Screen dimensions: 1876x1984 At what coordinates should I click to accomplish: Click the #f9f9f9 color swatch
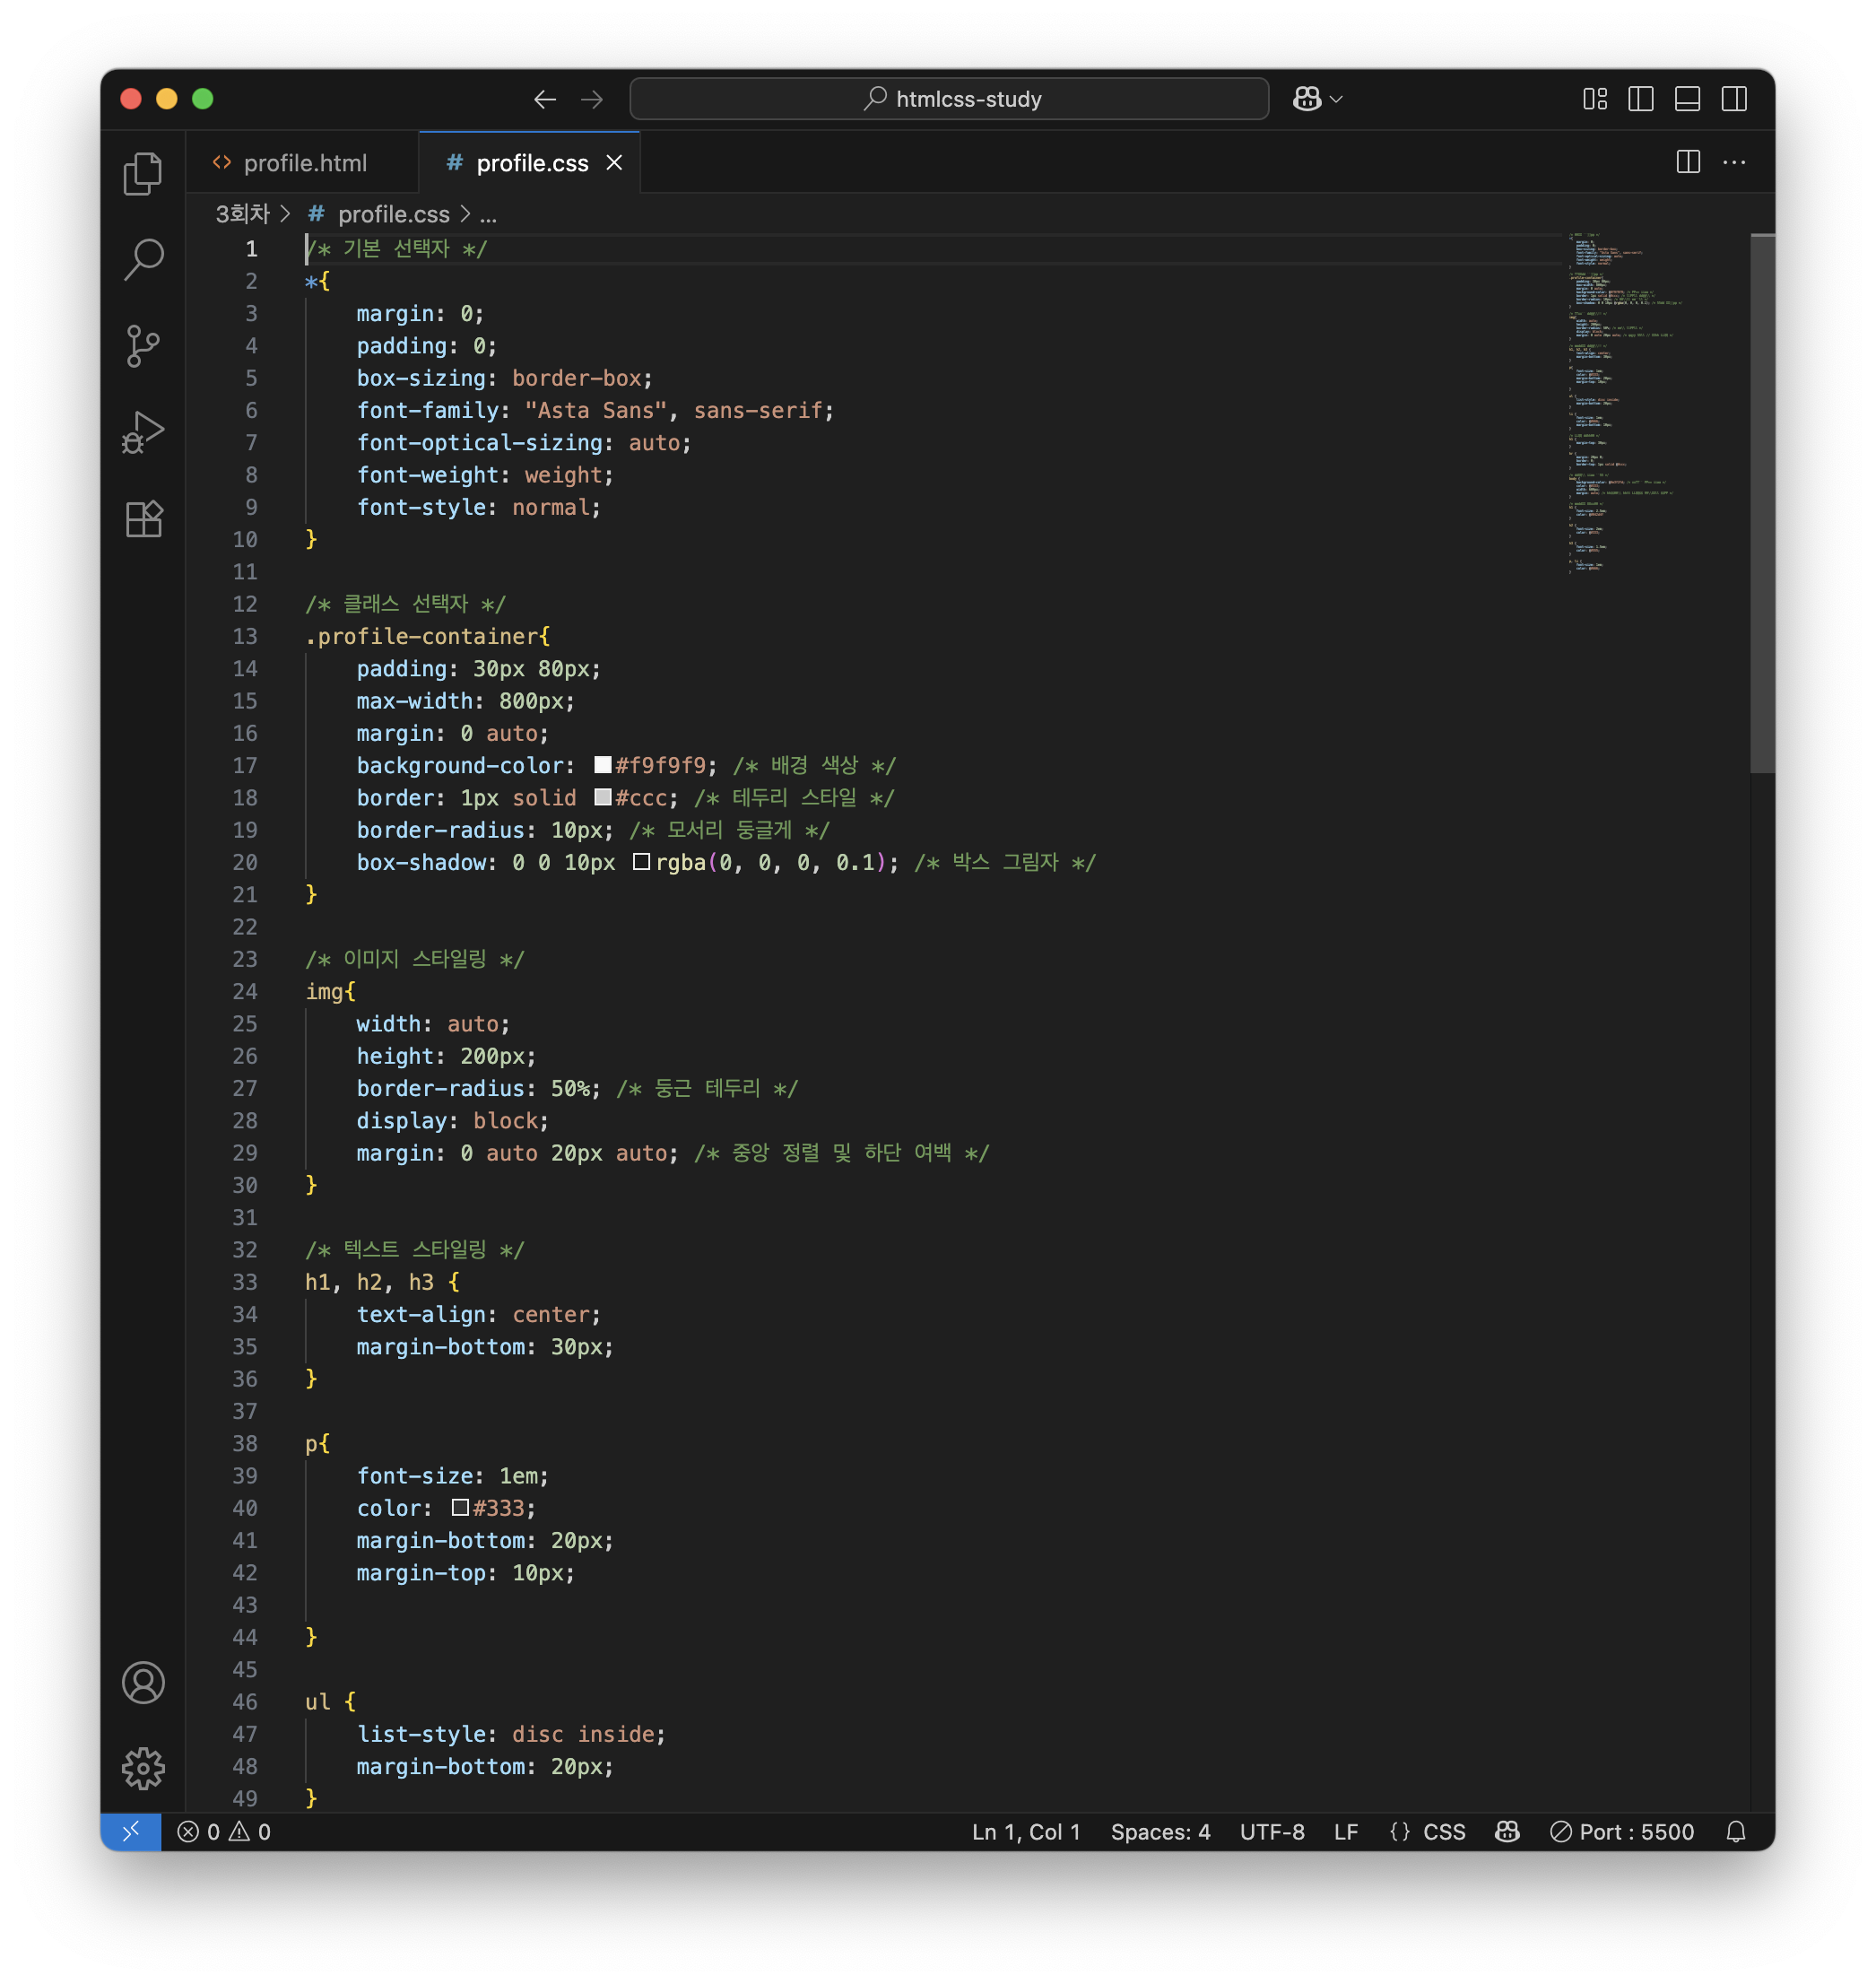point(603,765)
